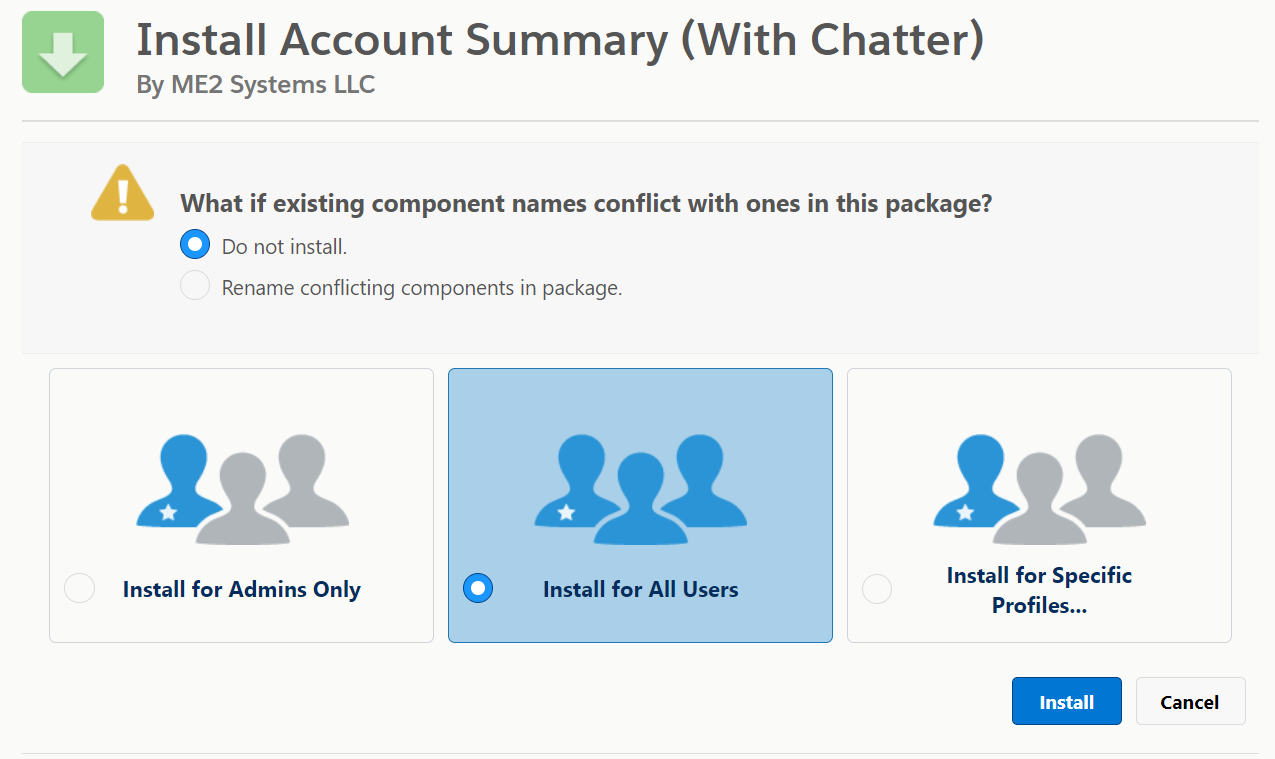Select the Install for All Users radio
Screen dimensions: 1275x759
(x=478, y=588)
